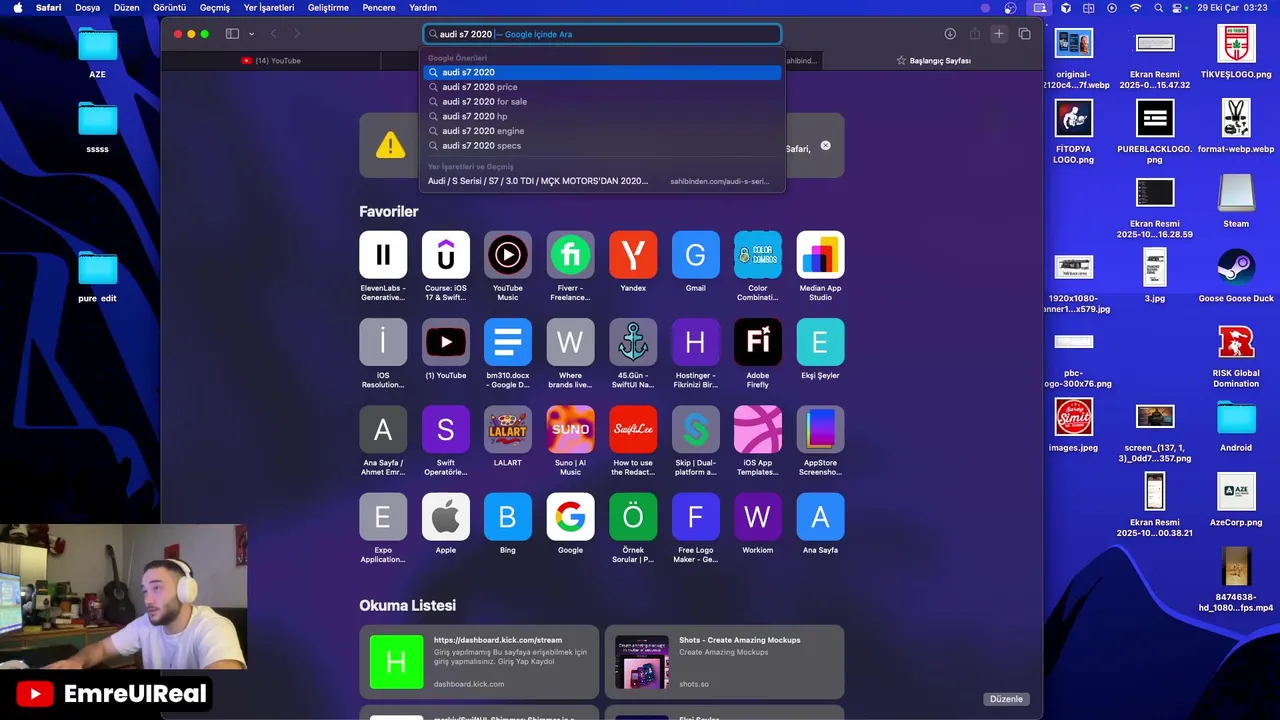Show the tab overview button
1280x720 pixels.
(1024, 34)
